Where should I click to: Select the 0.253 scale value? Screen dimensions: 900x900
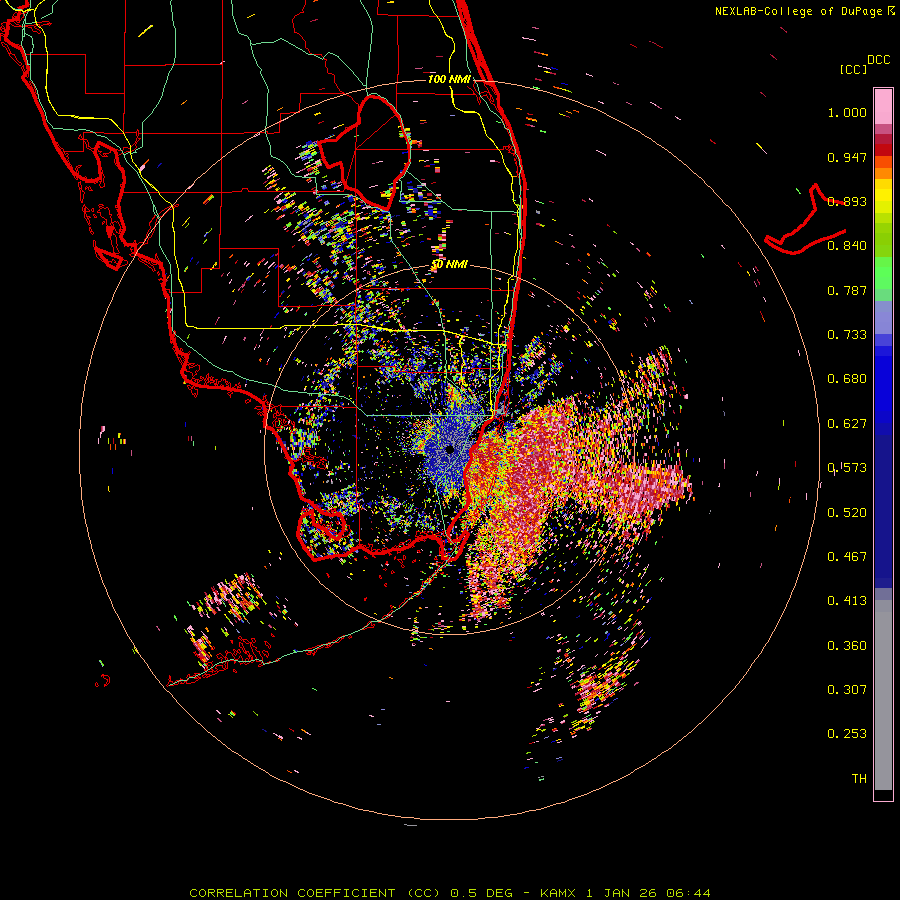pos(847,734)
